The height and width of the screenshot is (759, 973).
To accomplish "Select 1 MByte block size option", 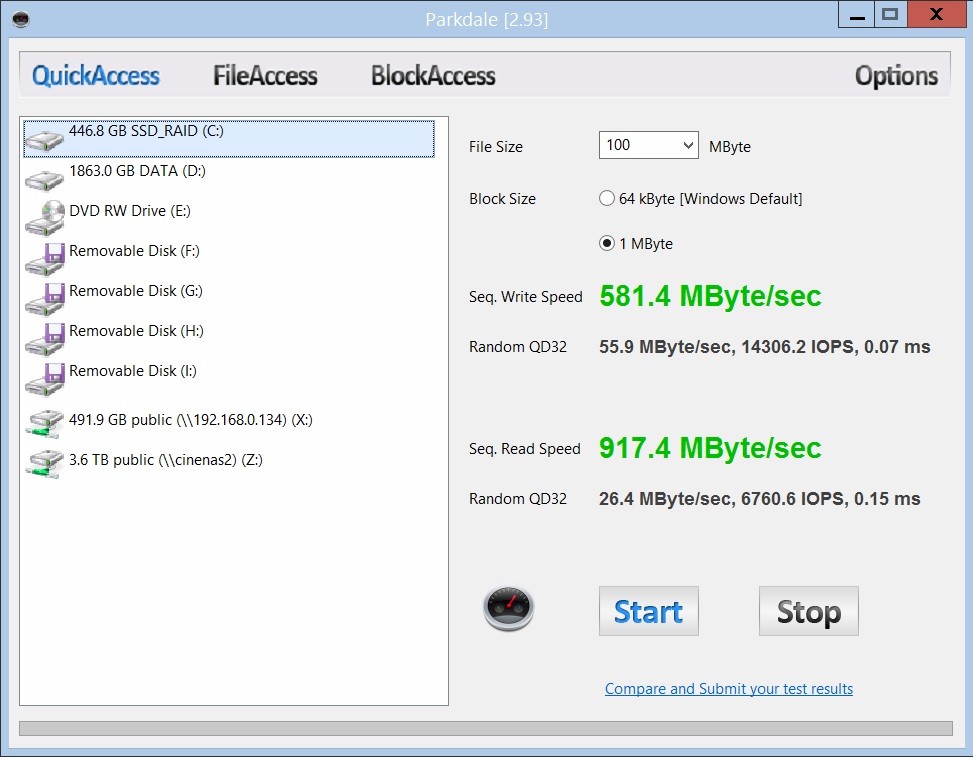I will coord(636,243).
